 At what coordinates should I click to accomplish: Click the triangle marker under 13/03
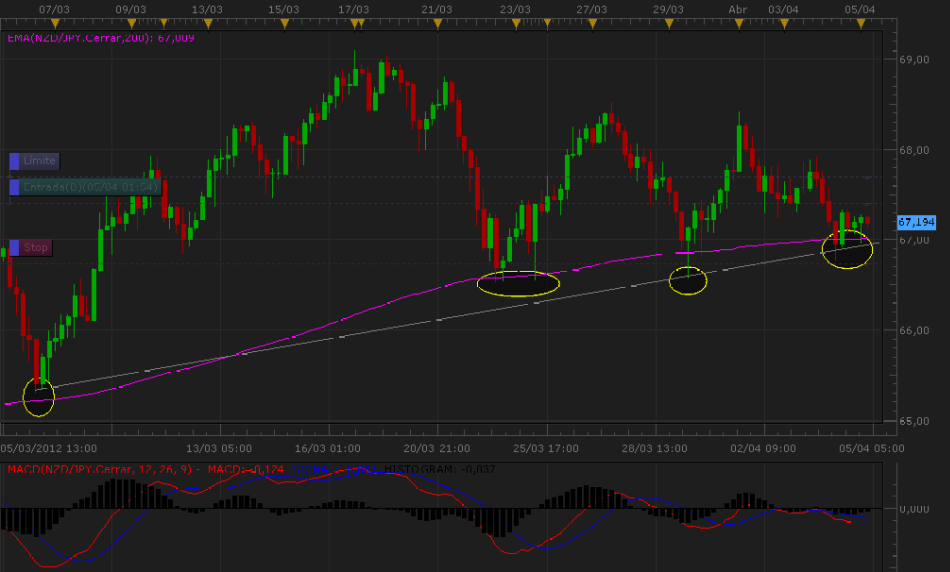coord(206,21)
